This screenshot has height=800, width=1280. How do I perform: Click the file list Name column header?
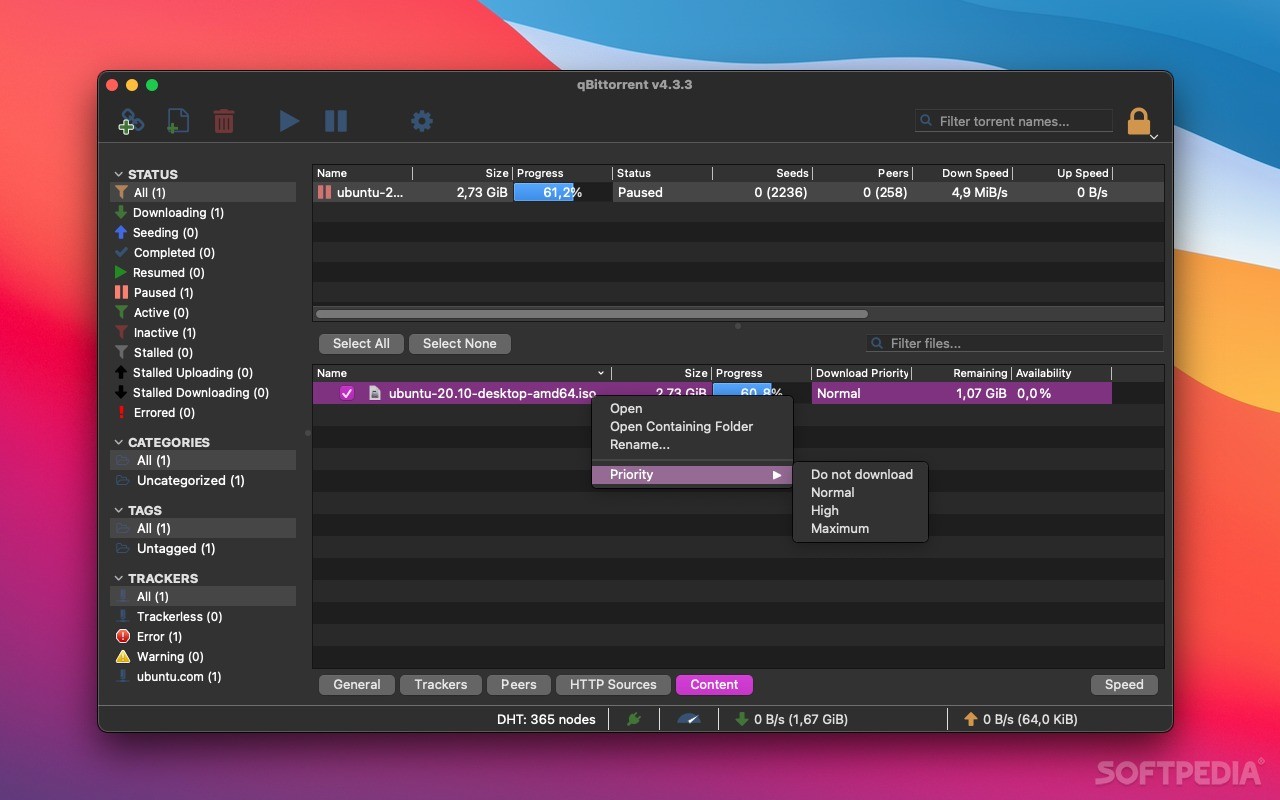tap(461, 373)
